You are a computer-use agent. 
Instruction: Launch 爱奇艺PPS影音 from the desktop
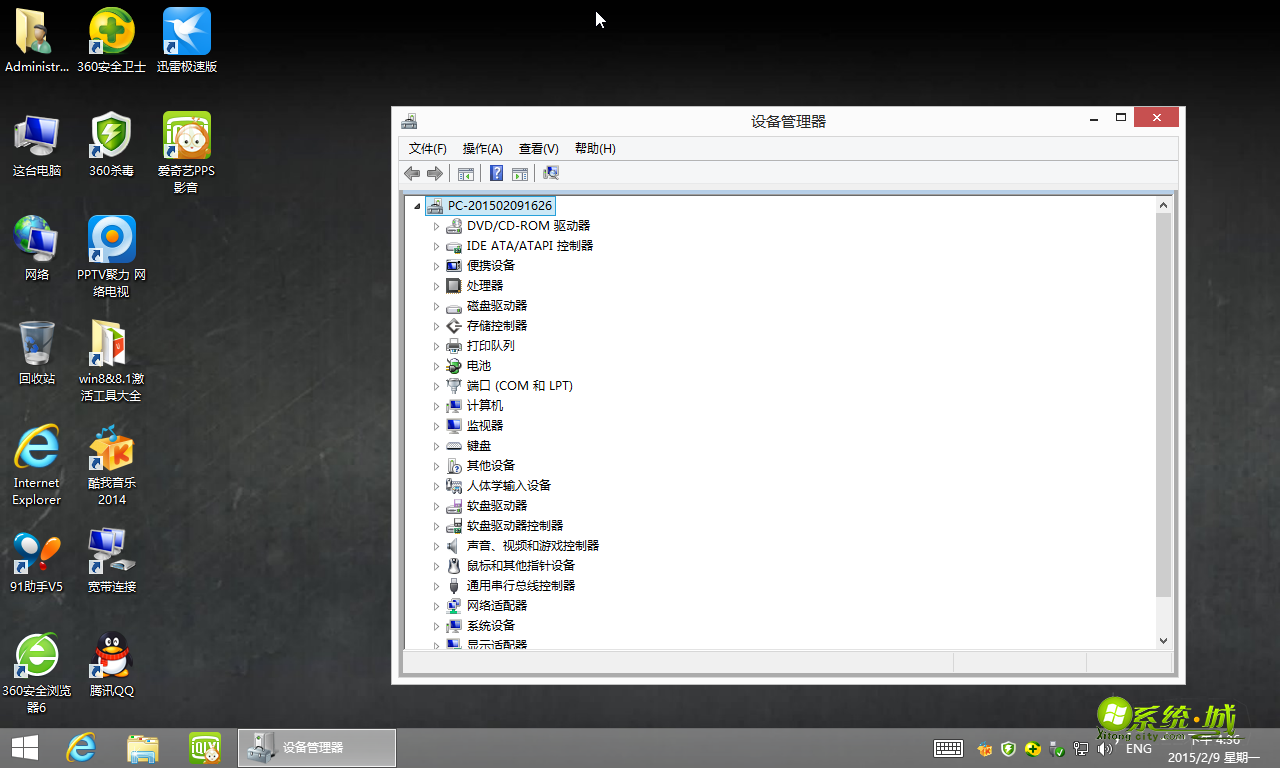[186, 135]
